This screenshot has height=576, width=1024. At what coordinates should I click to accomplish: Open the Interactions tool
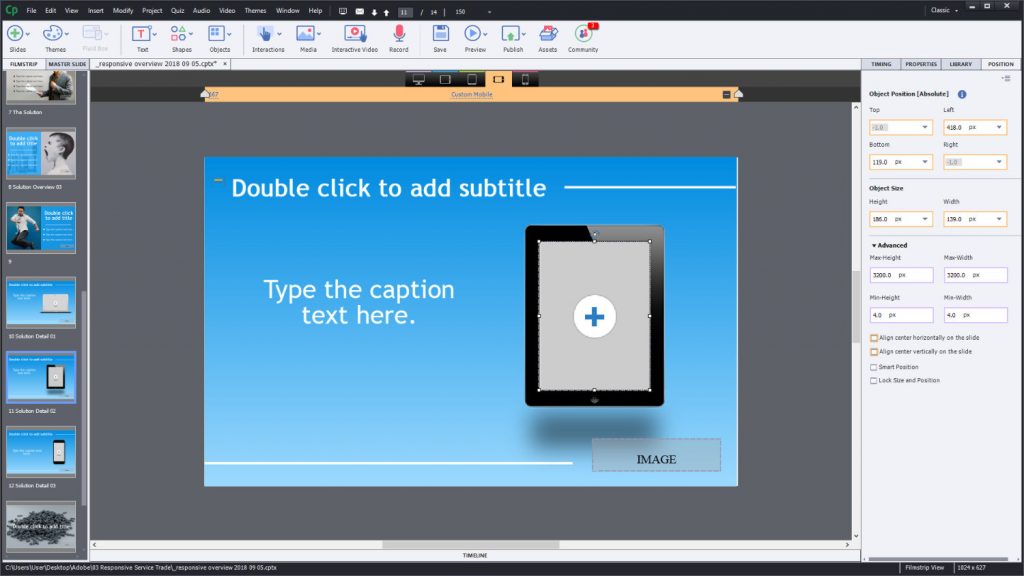265,34
